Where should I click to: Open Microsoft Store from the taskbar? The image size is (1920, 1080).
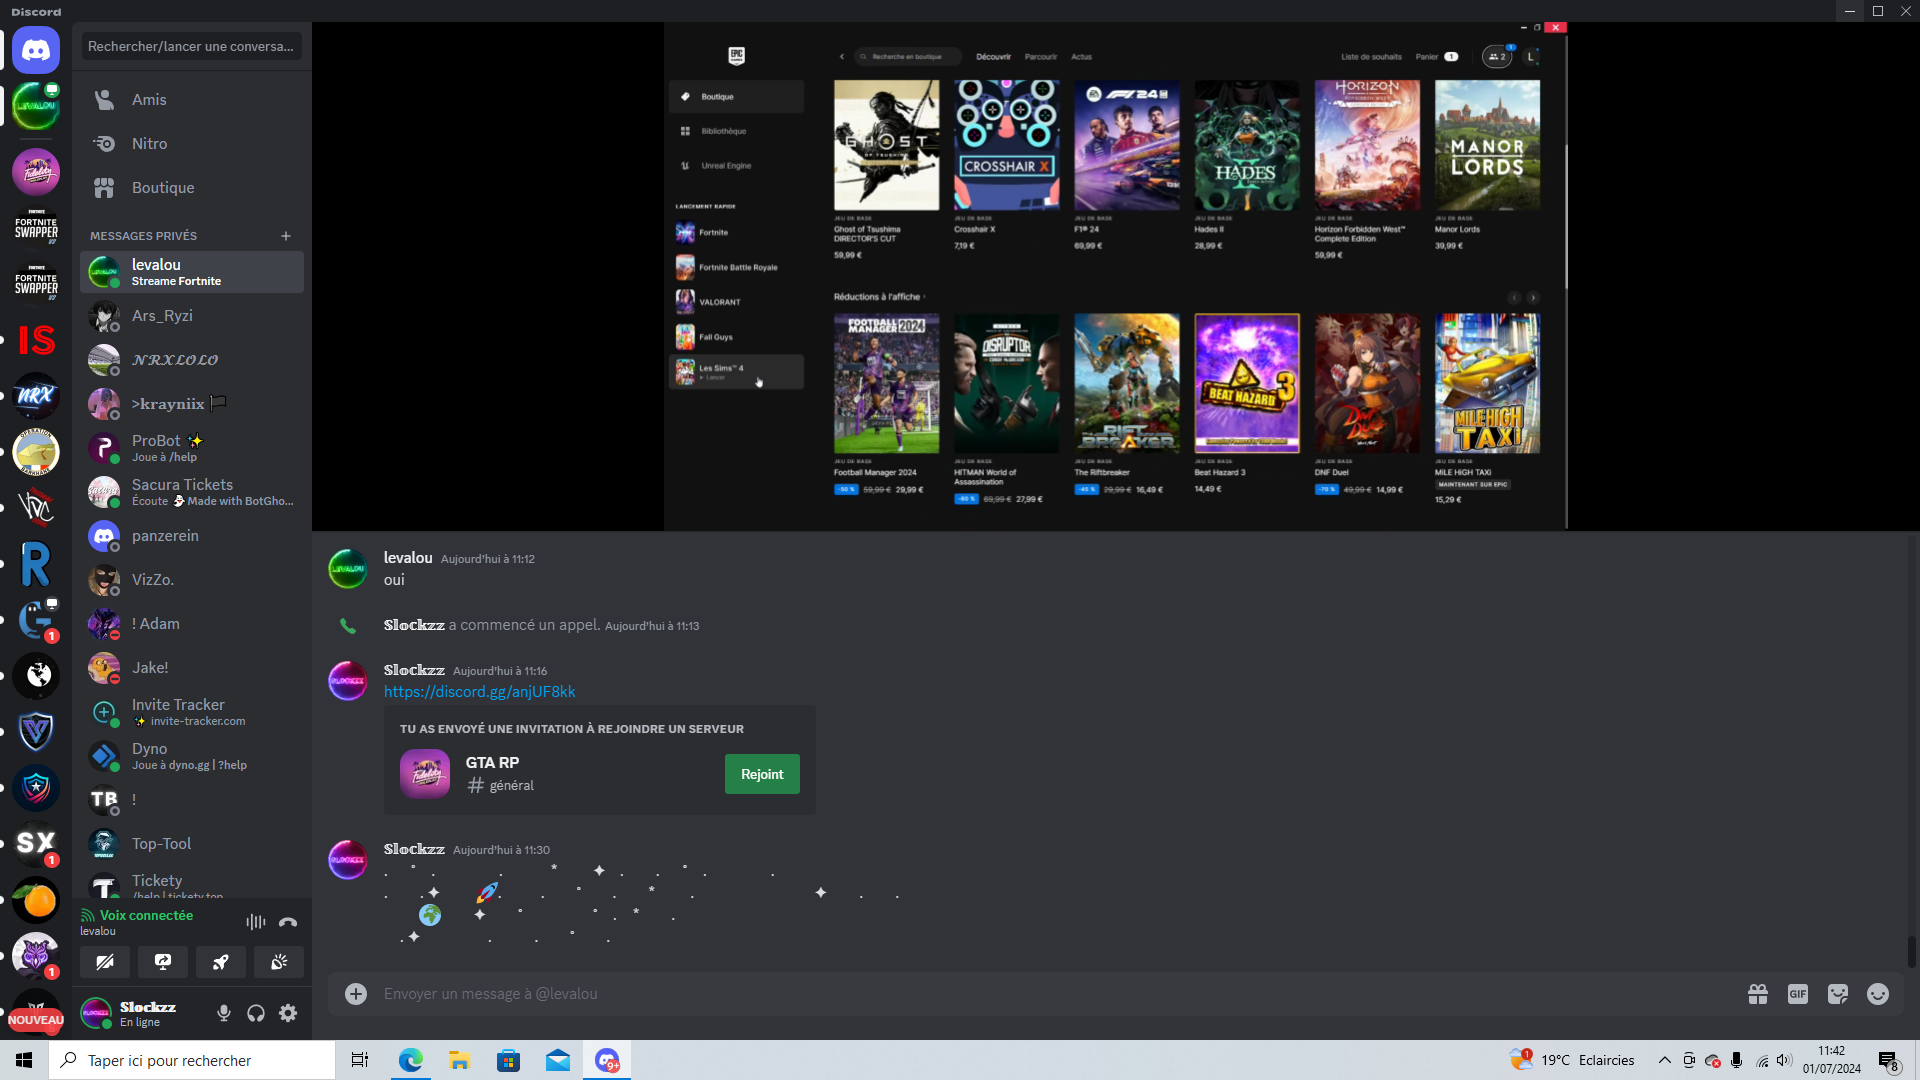click(508, 1060)
